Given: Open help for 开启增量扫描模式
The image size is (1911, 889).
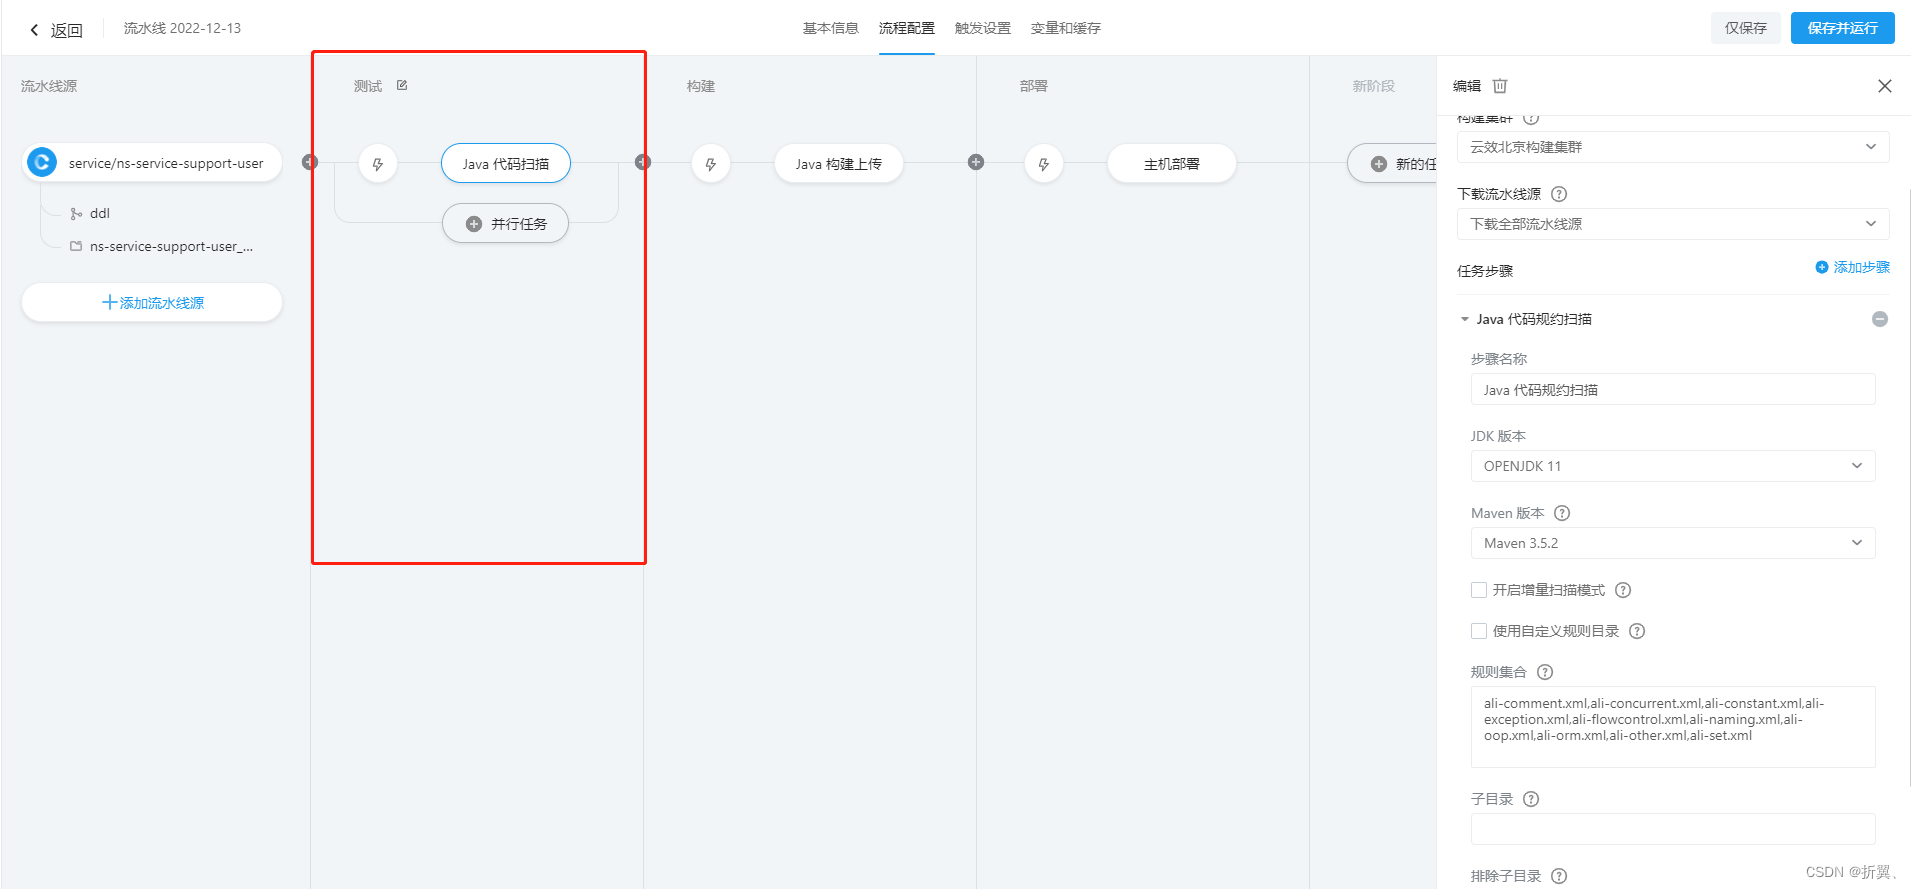Looking at the screenshot, I should pos(1623,590).
